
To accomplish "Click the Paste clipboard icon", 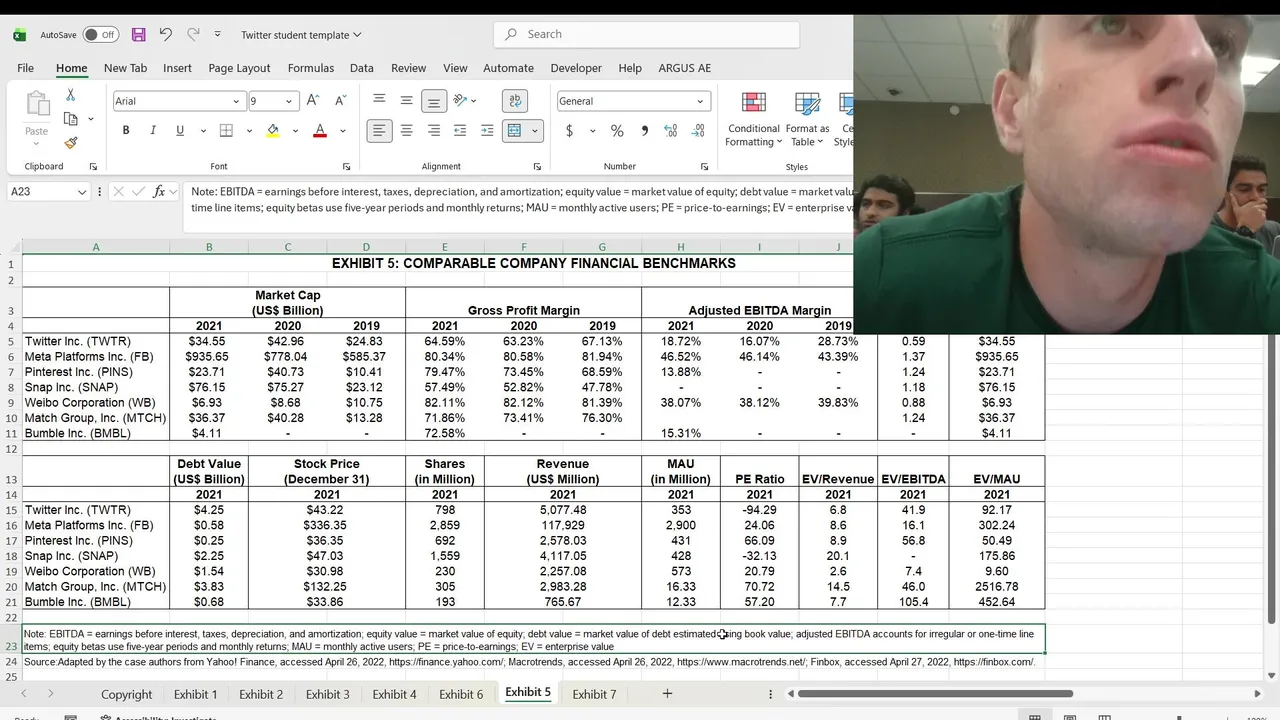I will pos(37,104).
